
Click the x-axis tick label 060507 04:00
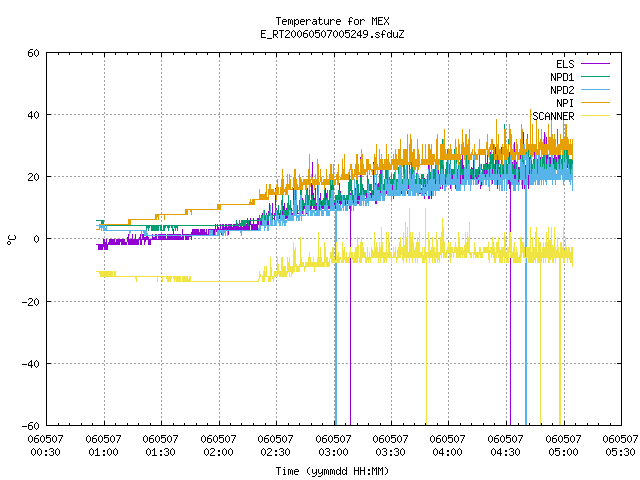448,446
